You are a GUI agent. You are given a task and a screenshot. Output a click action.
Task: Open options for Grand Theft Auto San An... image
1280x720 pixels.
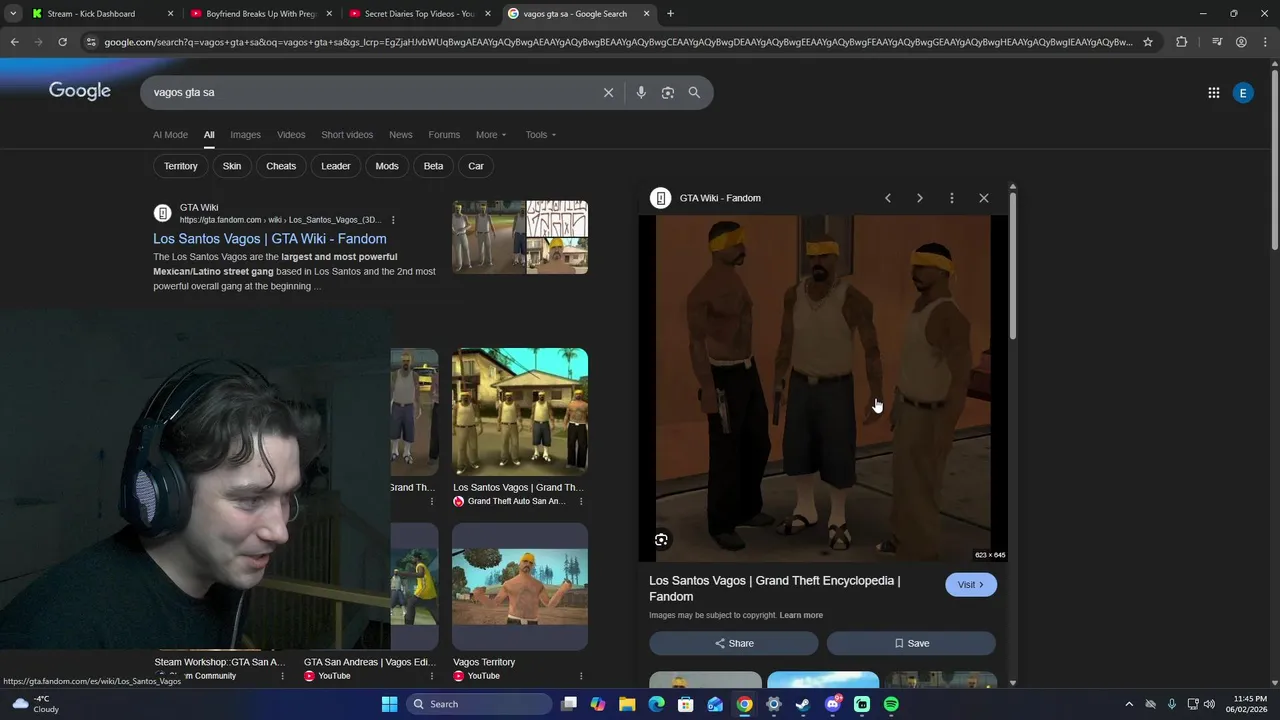(x=581, y=502)
